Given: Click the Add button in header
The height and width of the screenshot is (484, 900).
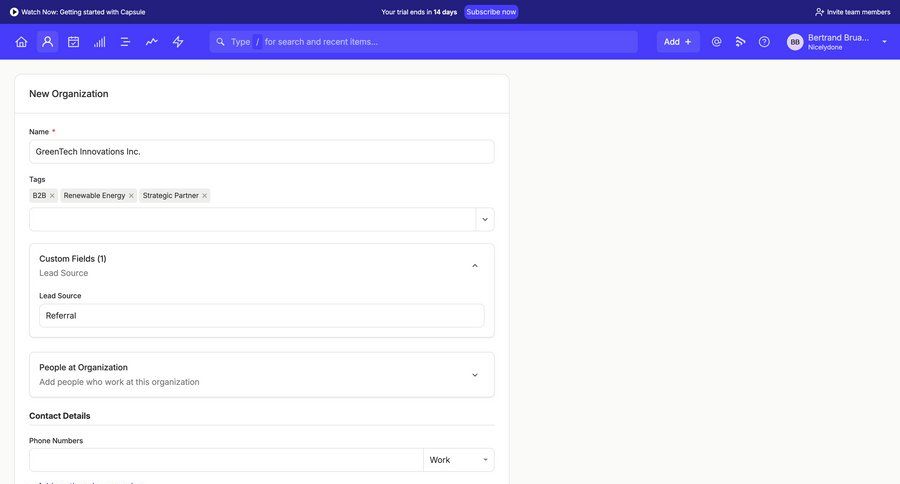Looking at the screenshot, I should pos(678,42).
